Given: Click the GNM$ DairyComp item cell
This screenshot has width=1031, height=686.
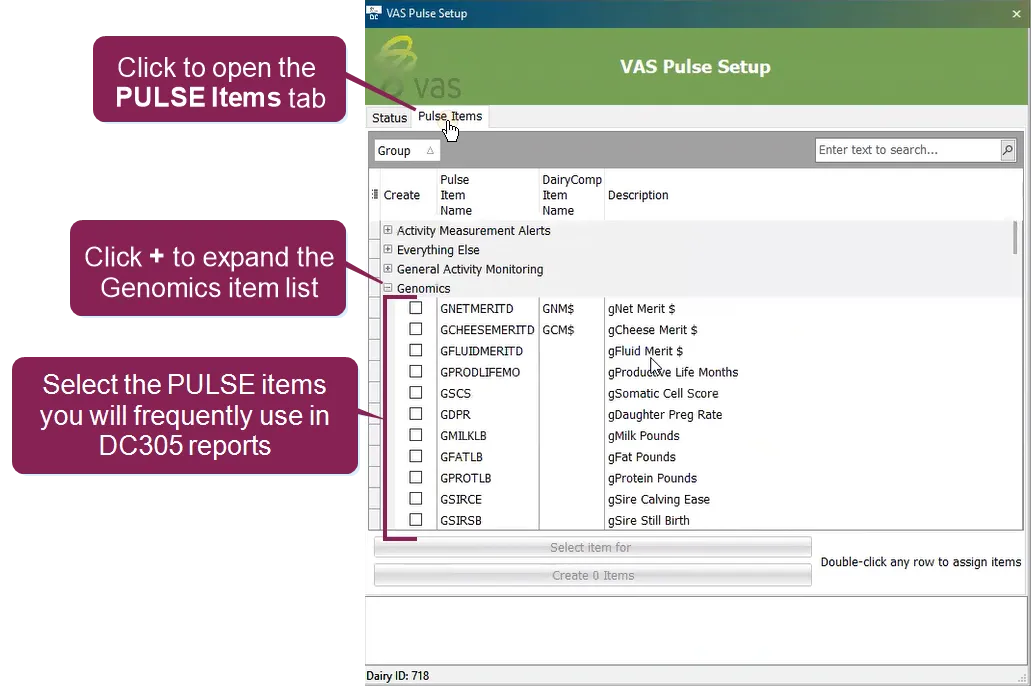Looking at the screenshot, I should [558, 308].
